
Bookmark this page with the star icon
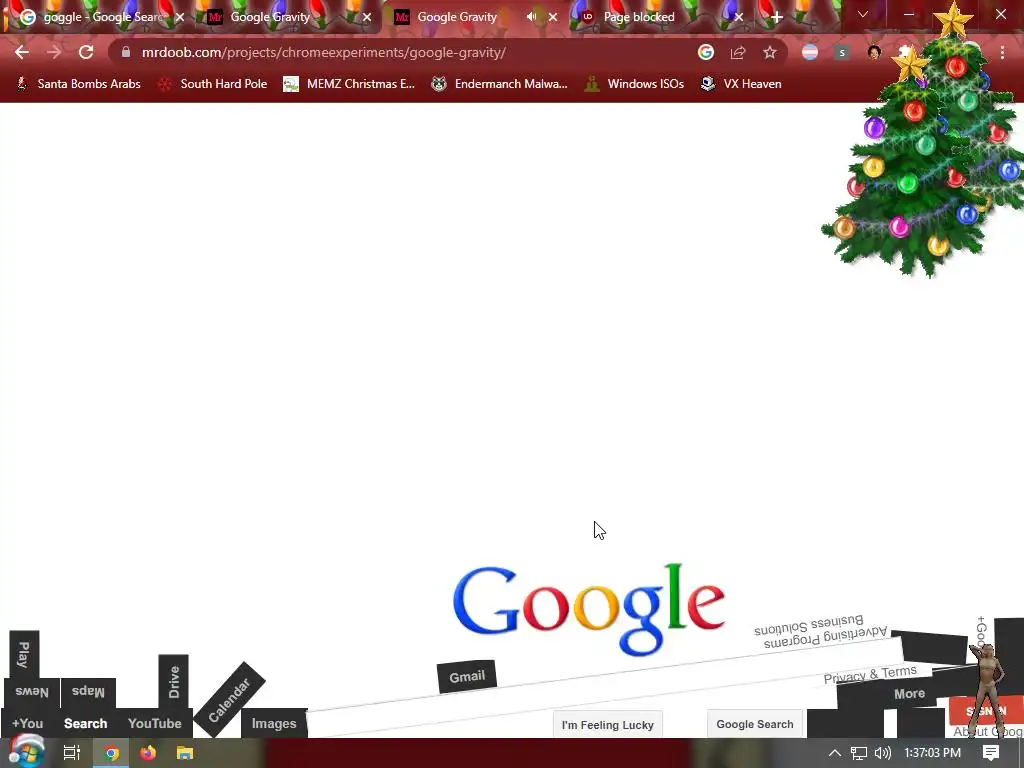click(x=770, y=52)
